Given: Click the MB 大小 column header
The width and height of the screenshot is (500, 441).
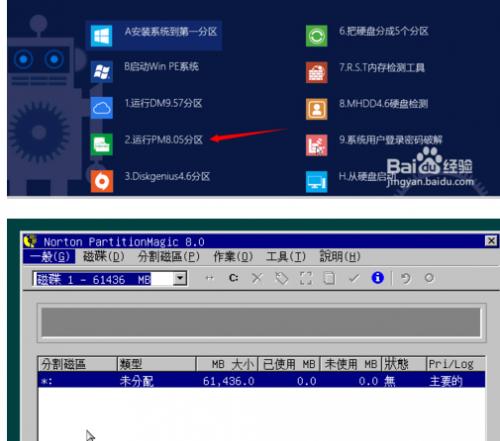Looking at the screenshot, I should click(x=227, y=364).
